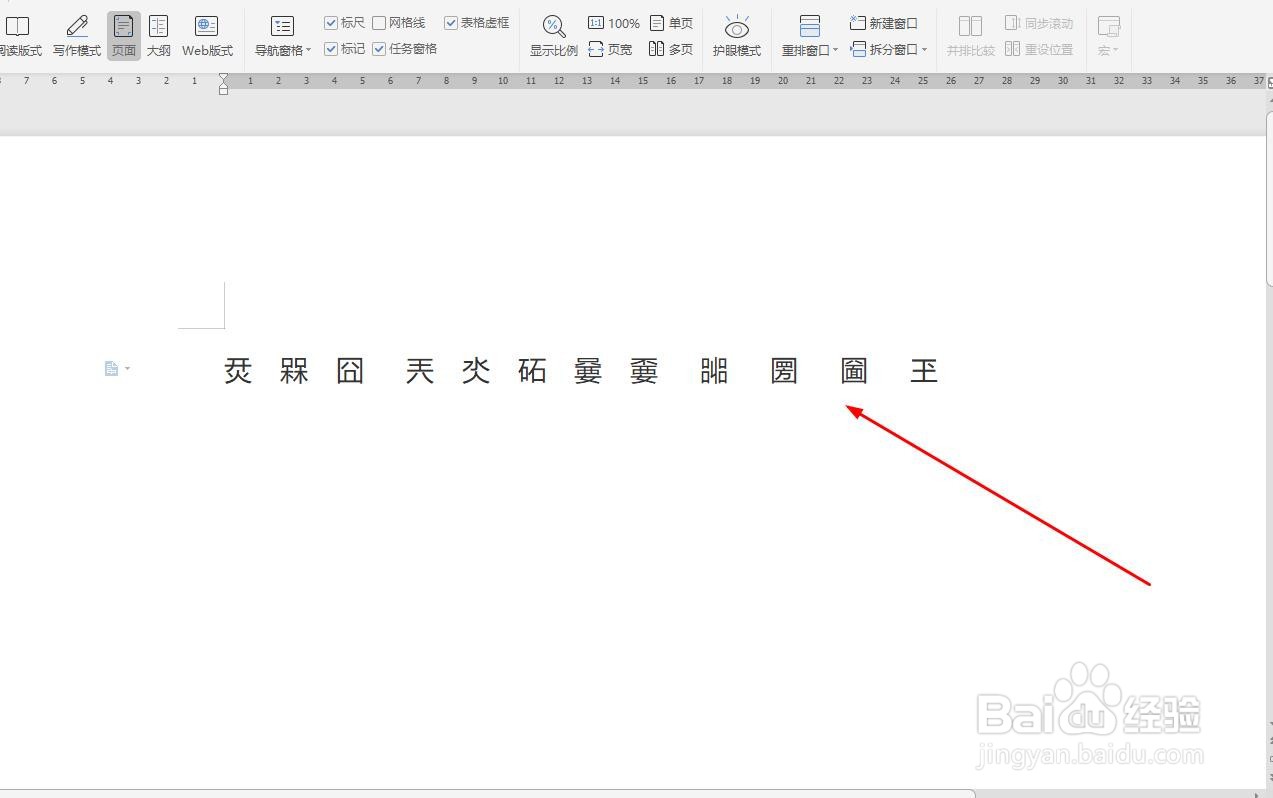Click the character 嫑 in document
Image resolution: width=1273 pixels, height=798 pixels.
pyautogui.click(x=644, y=371)
